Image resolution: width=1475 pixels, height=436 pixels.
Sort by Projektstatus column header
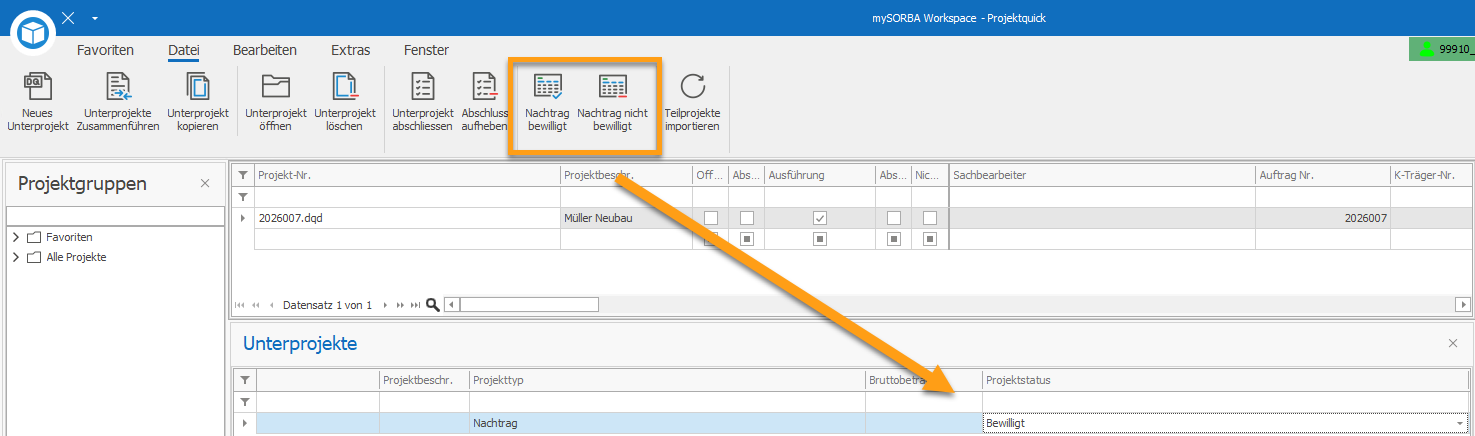[x=1227, y=380]
